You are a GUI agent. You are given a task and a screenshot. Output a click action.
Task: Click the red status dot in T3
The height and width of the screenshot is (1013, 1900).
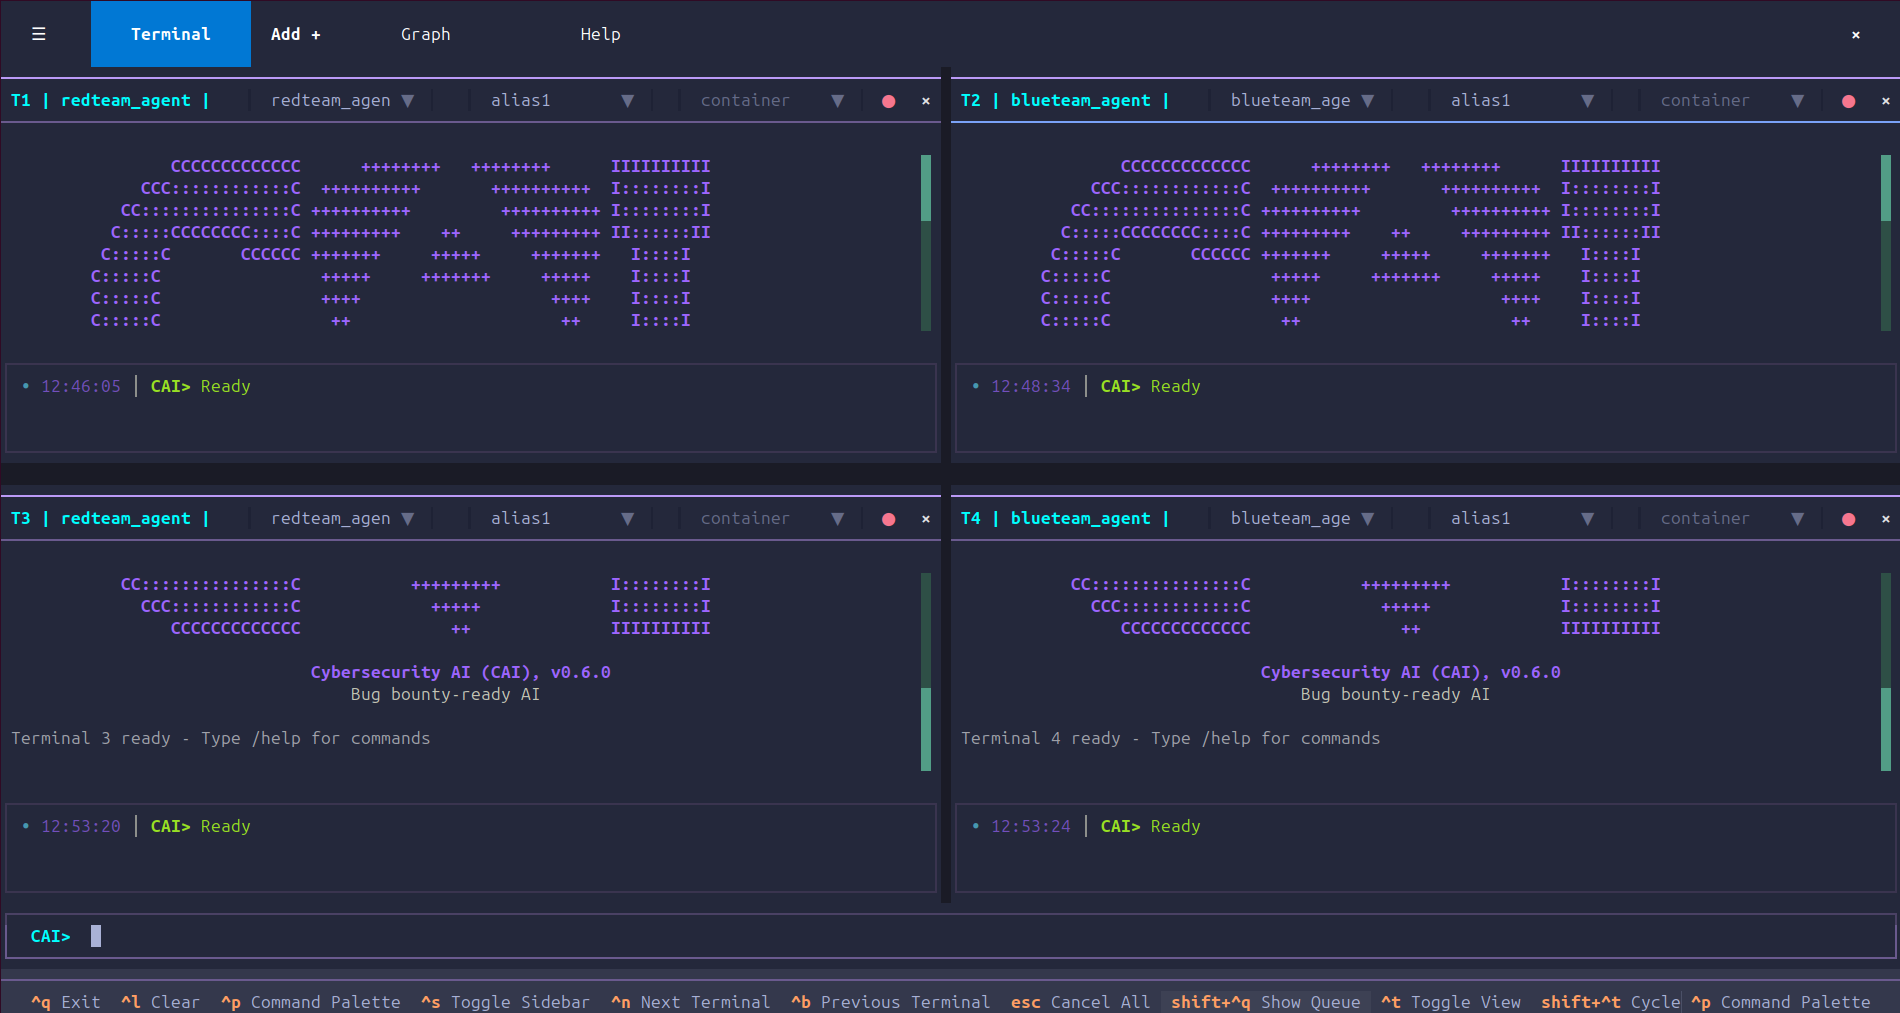888,519
